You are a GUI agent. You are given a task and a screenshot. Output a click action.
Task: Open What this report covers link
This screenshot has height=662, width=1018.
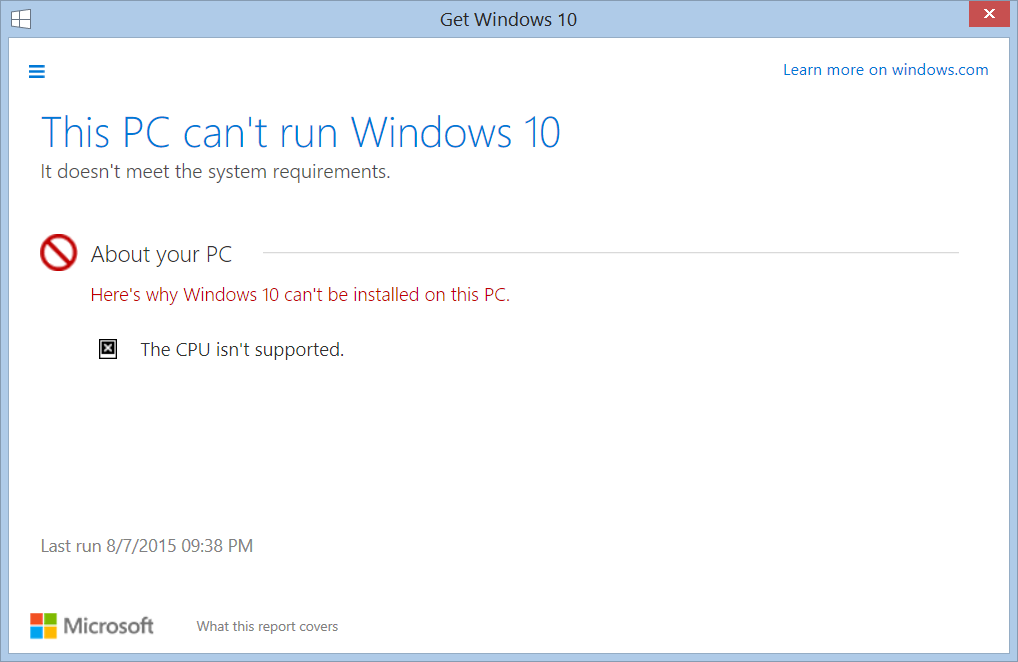(267, 626)
